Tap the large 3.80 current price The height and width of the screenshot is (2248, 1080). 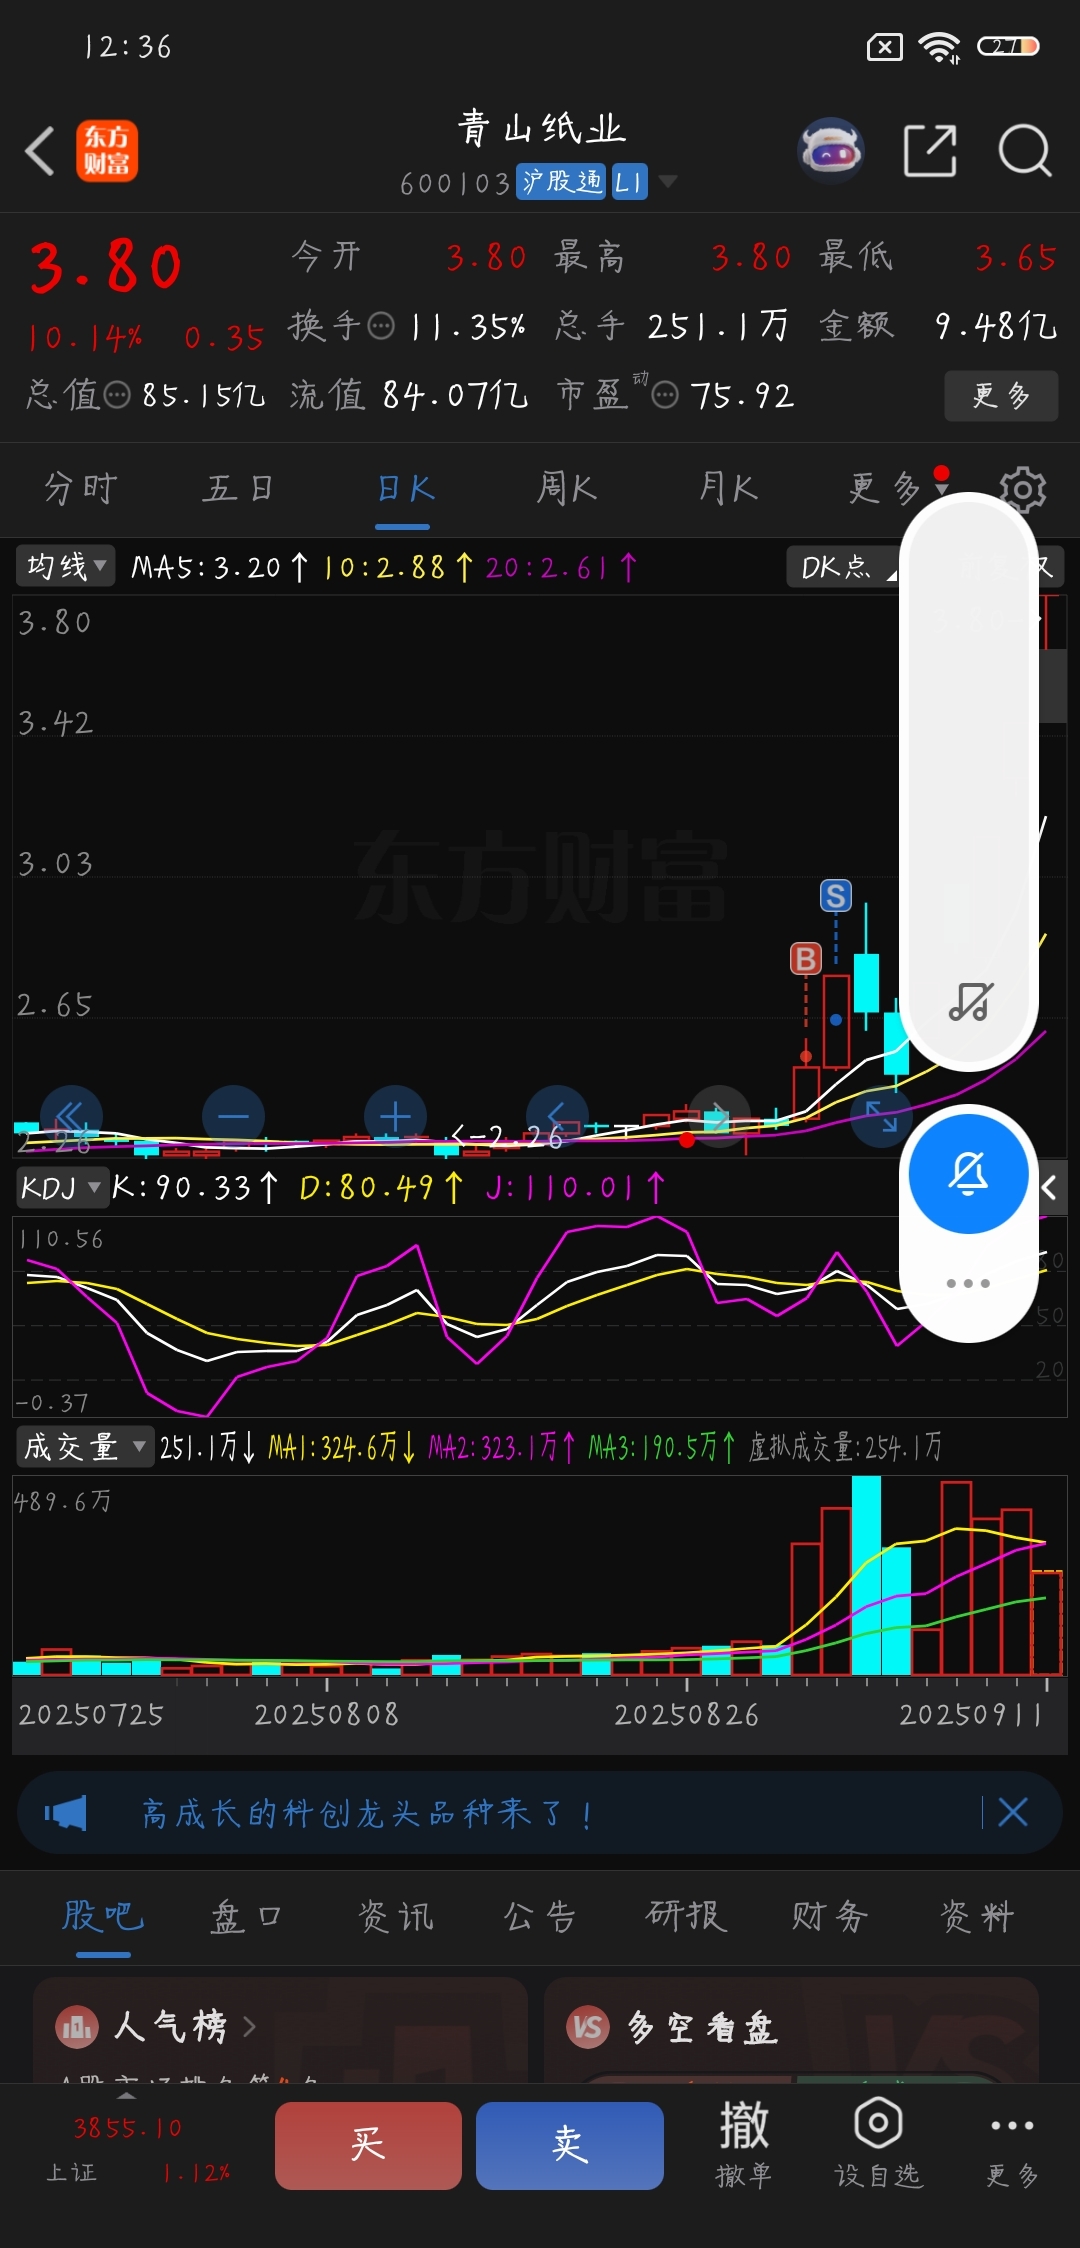(x=106, y=267)
